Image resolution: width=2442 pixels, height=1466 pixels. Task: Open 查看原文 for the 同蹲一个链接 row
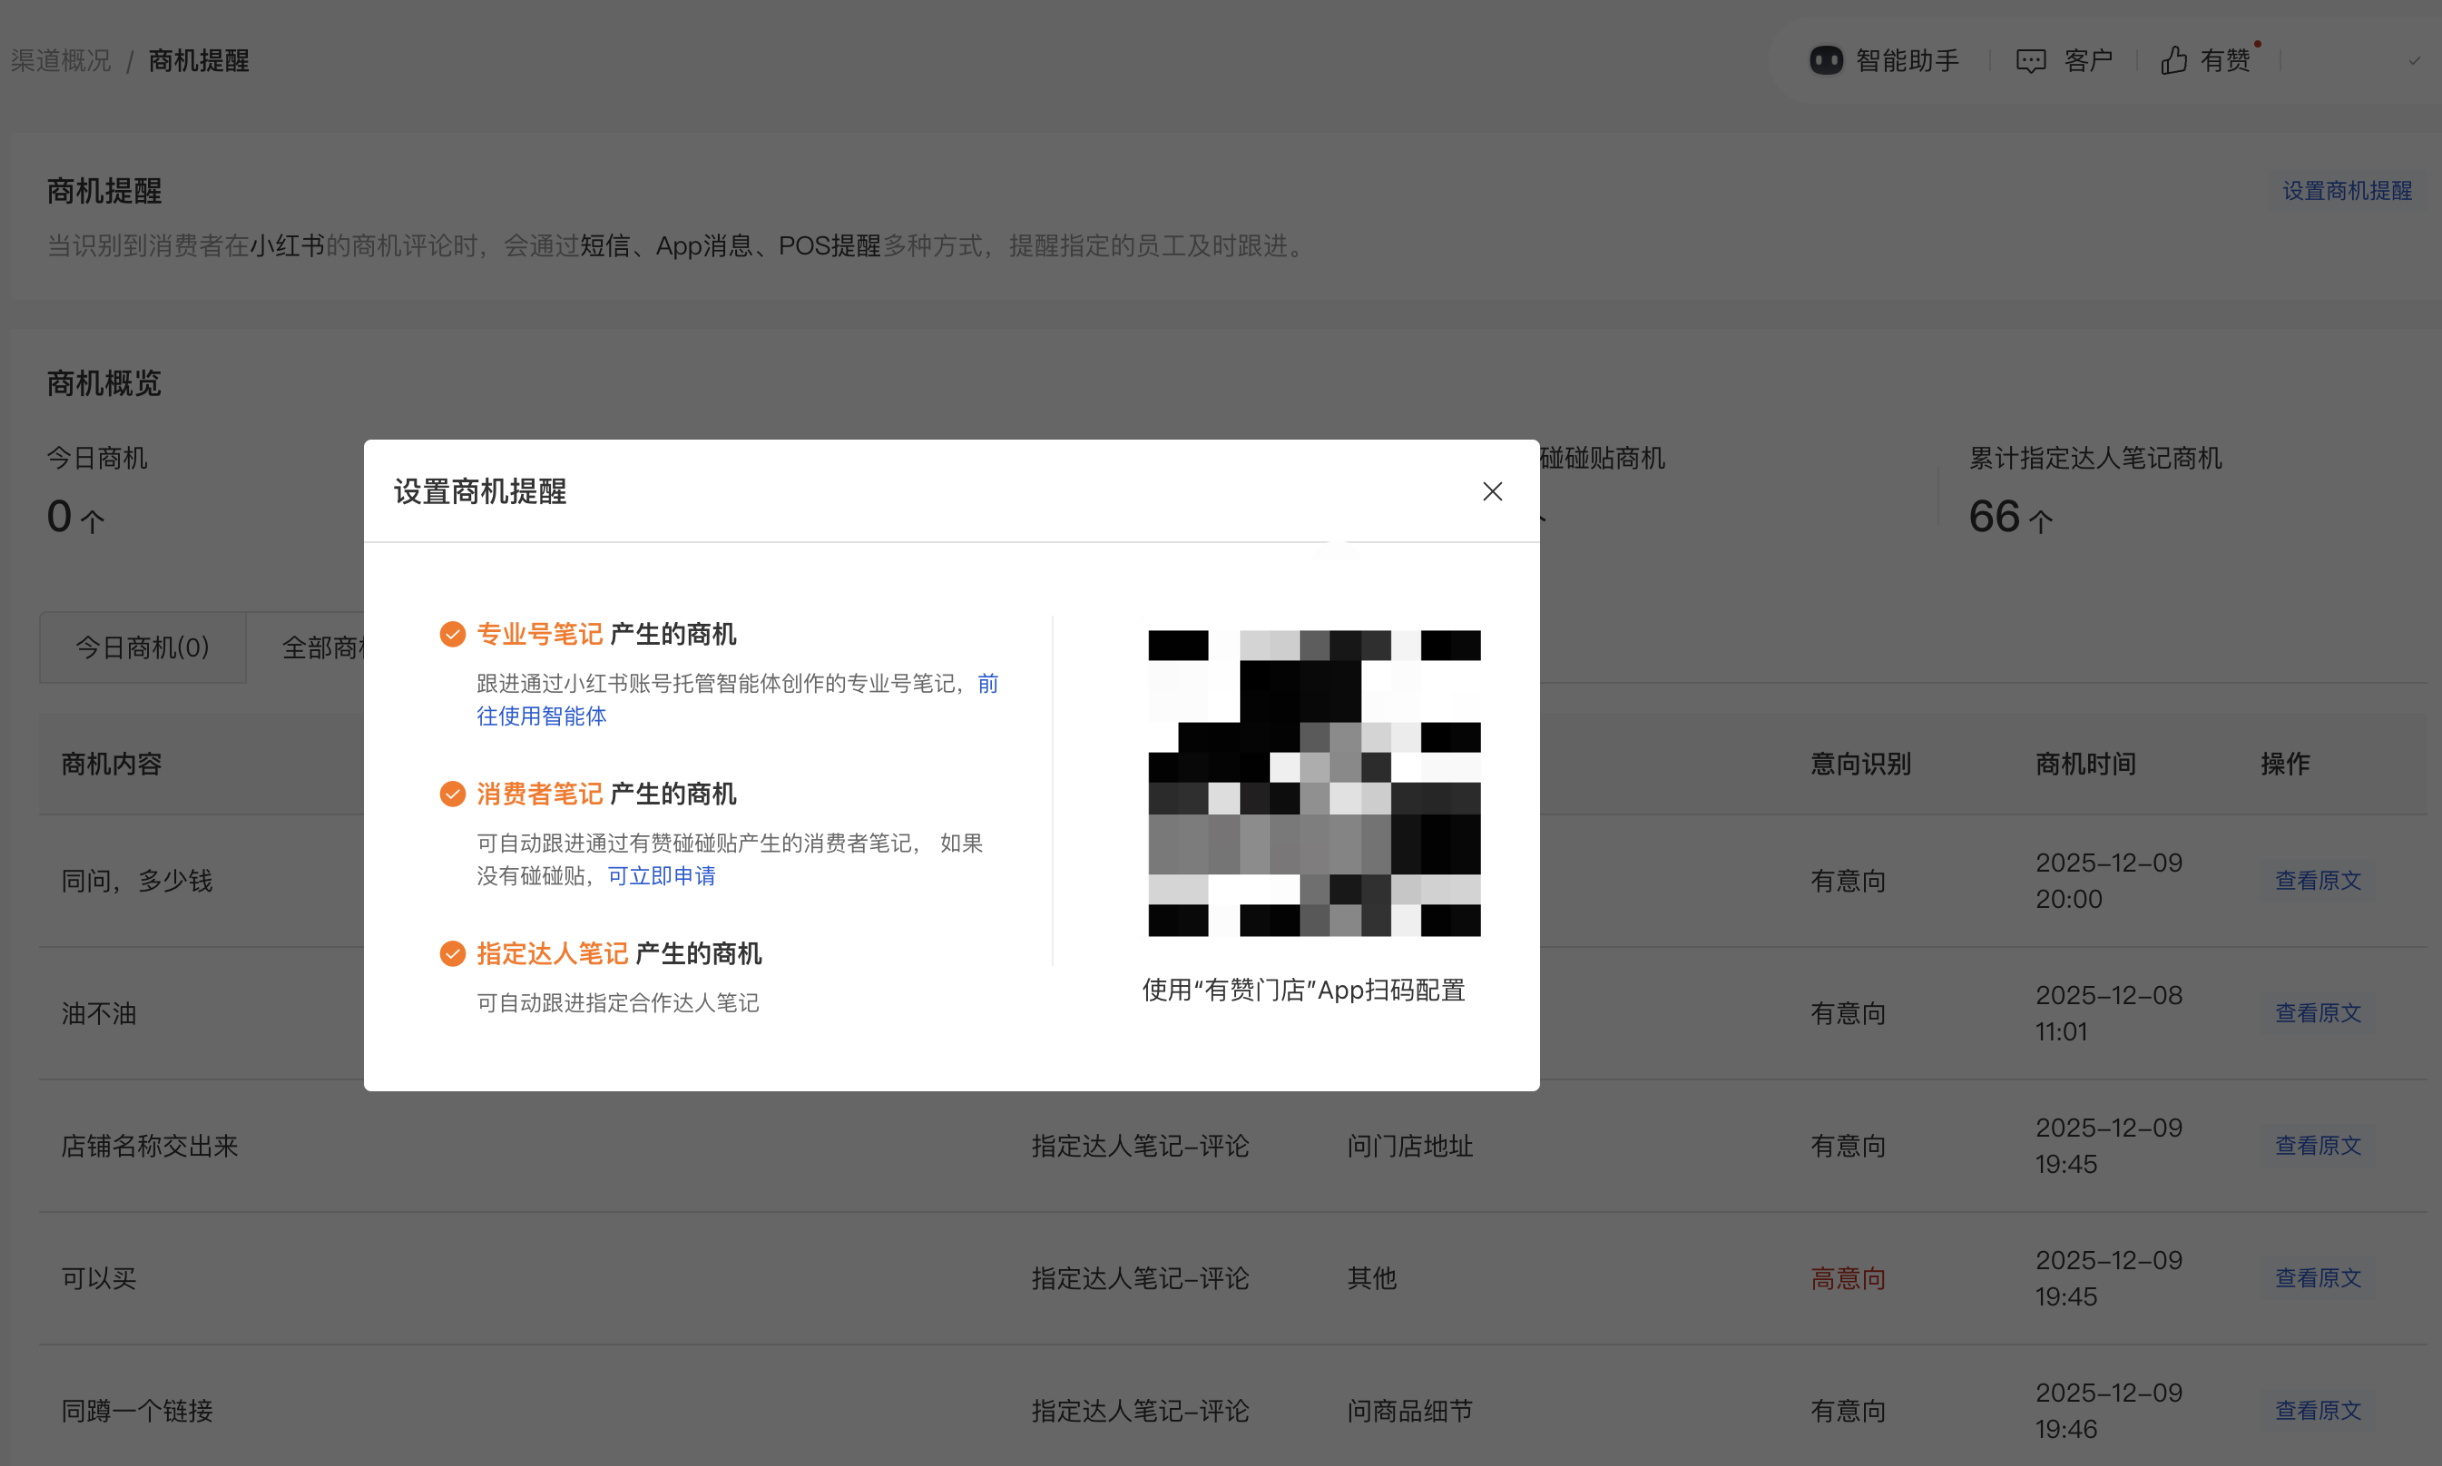pyautogui.click(x=2317, y=1410)
